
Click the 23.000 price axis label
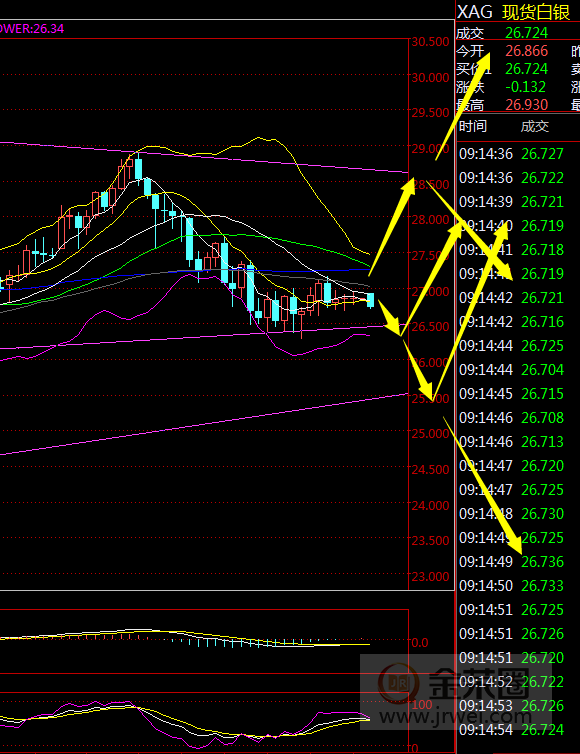(430, 577)
